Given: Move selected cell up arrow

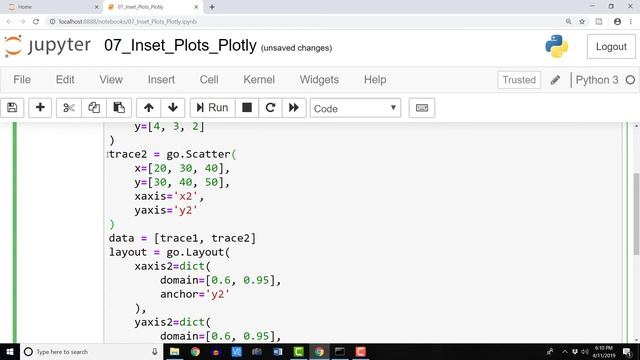Looking at the screenshot, I should (149, 108).
